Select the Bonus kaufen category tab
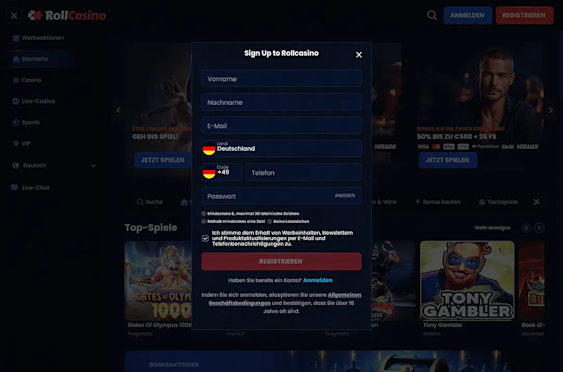Viewport: 563px width, 372px height. [x=438, y=202]
